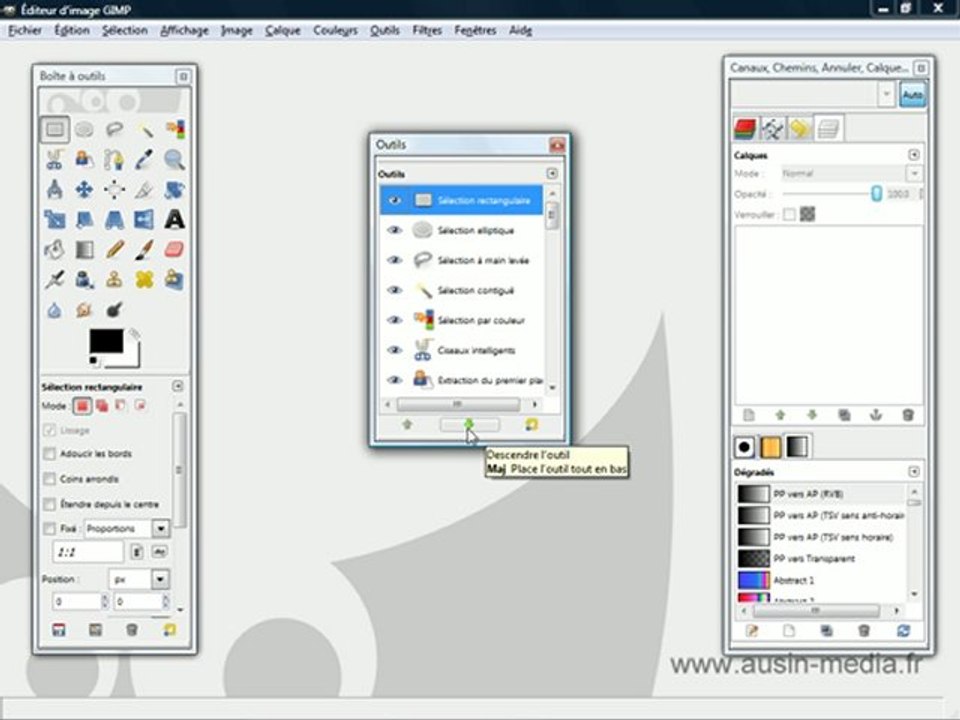The width and height of the screenshot is (960, 720).
Task: Select the Shear tool
Action: click(x=84, y=219)
